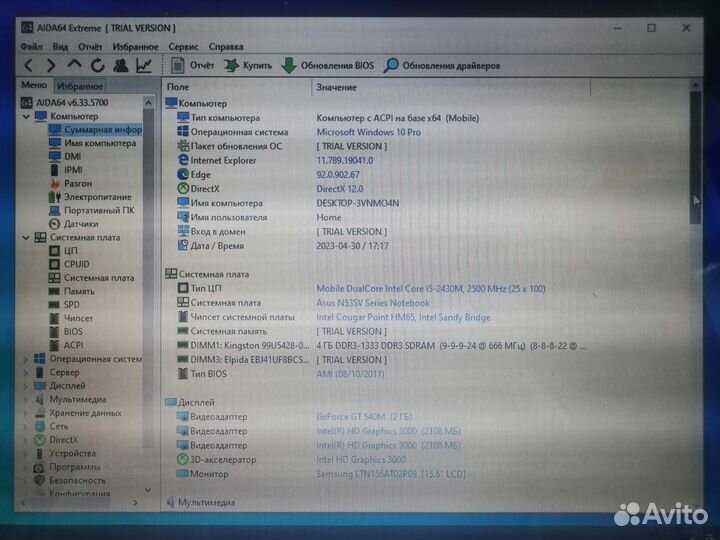
Task: Switch to the Меню sidebar tab
Action: click(x=34, y=85)
